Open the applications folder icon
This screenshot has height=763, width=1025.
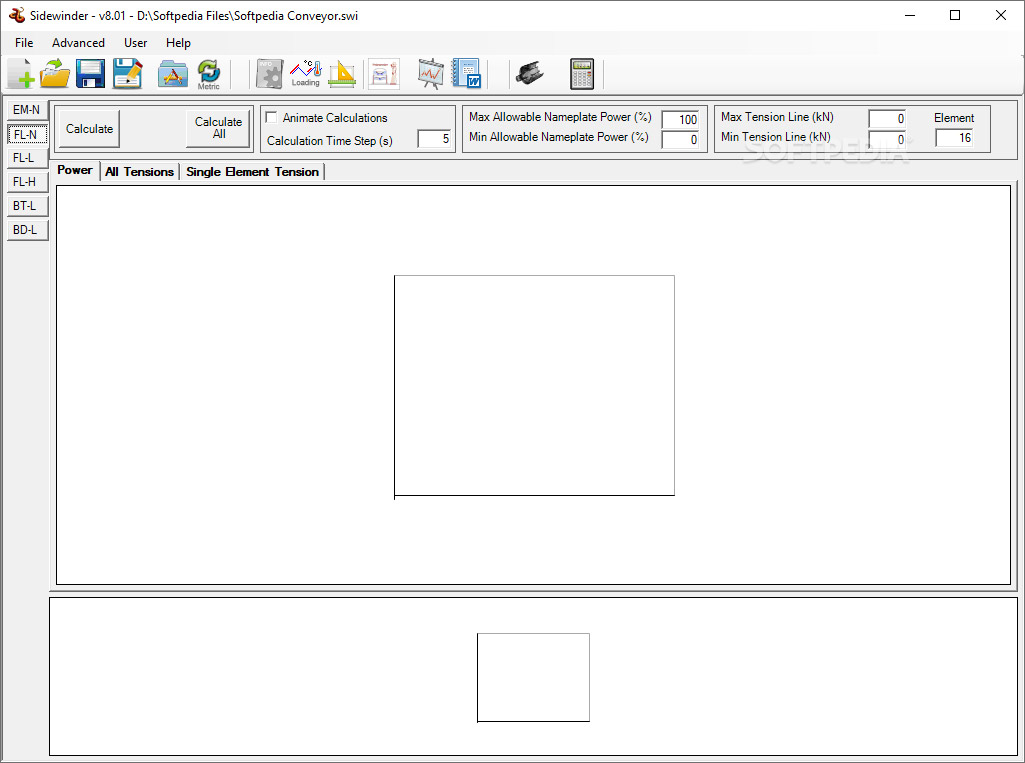(x=173, y=73)
